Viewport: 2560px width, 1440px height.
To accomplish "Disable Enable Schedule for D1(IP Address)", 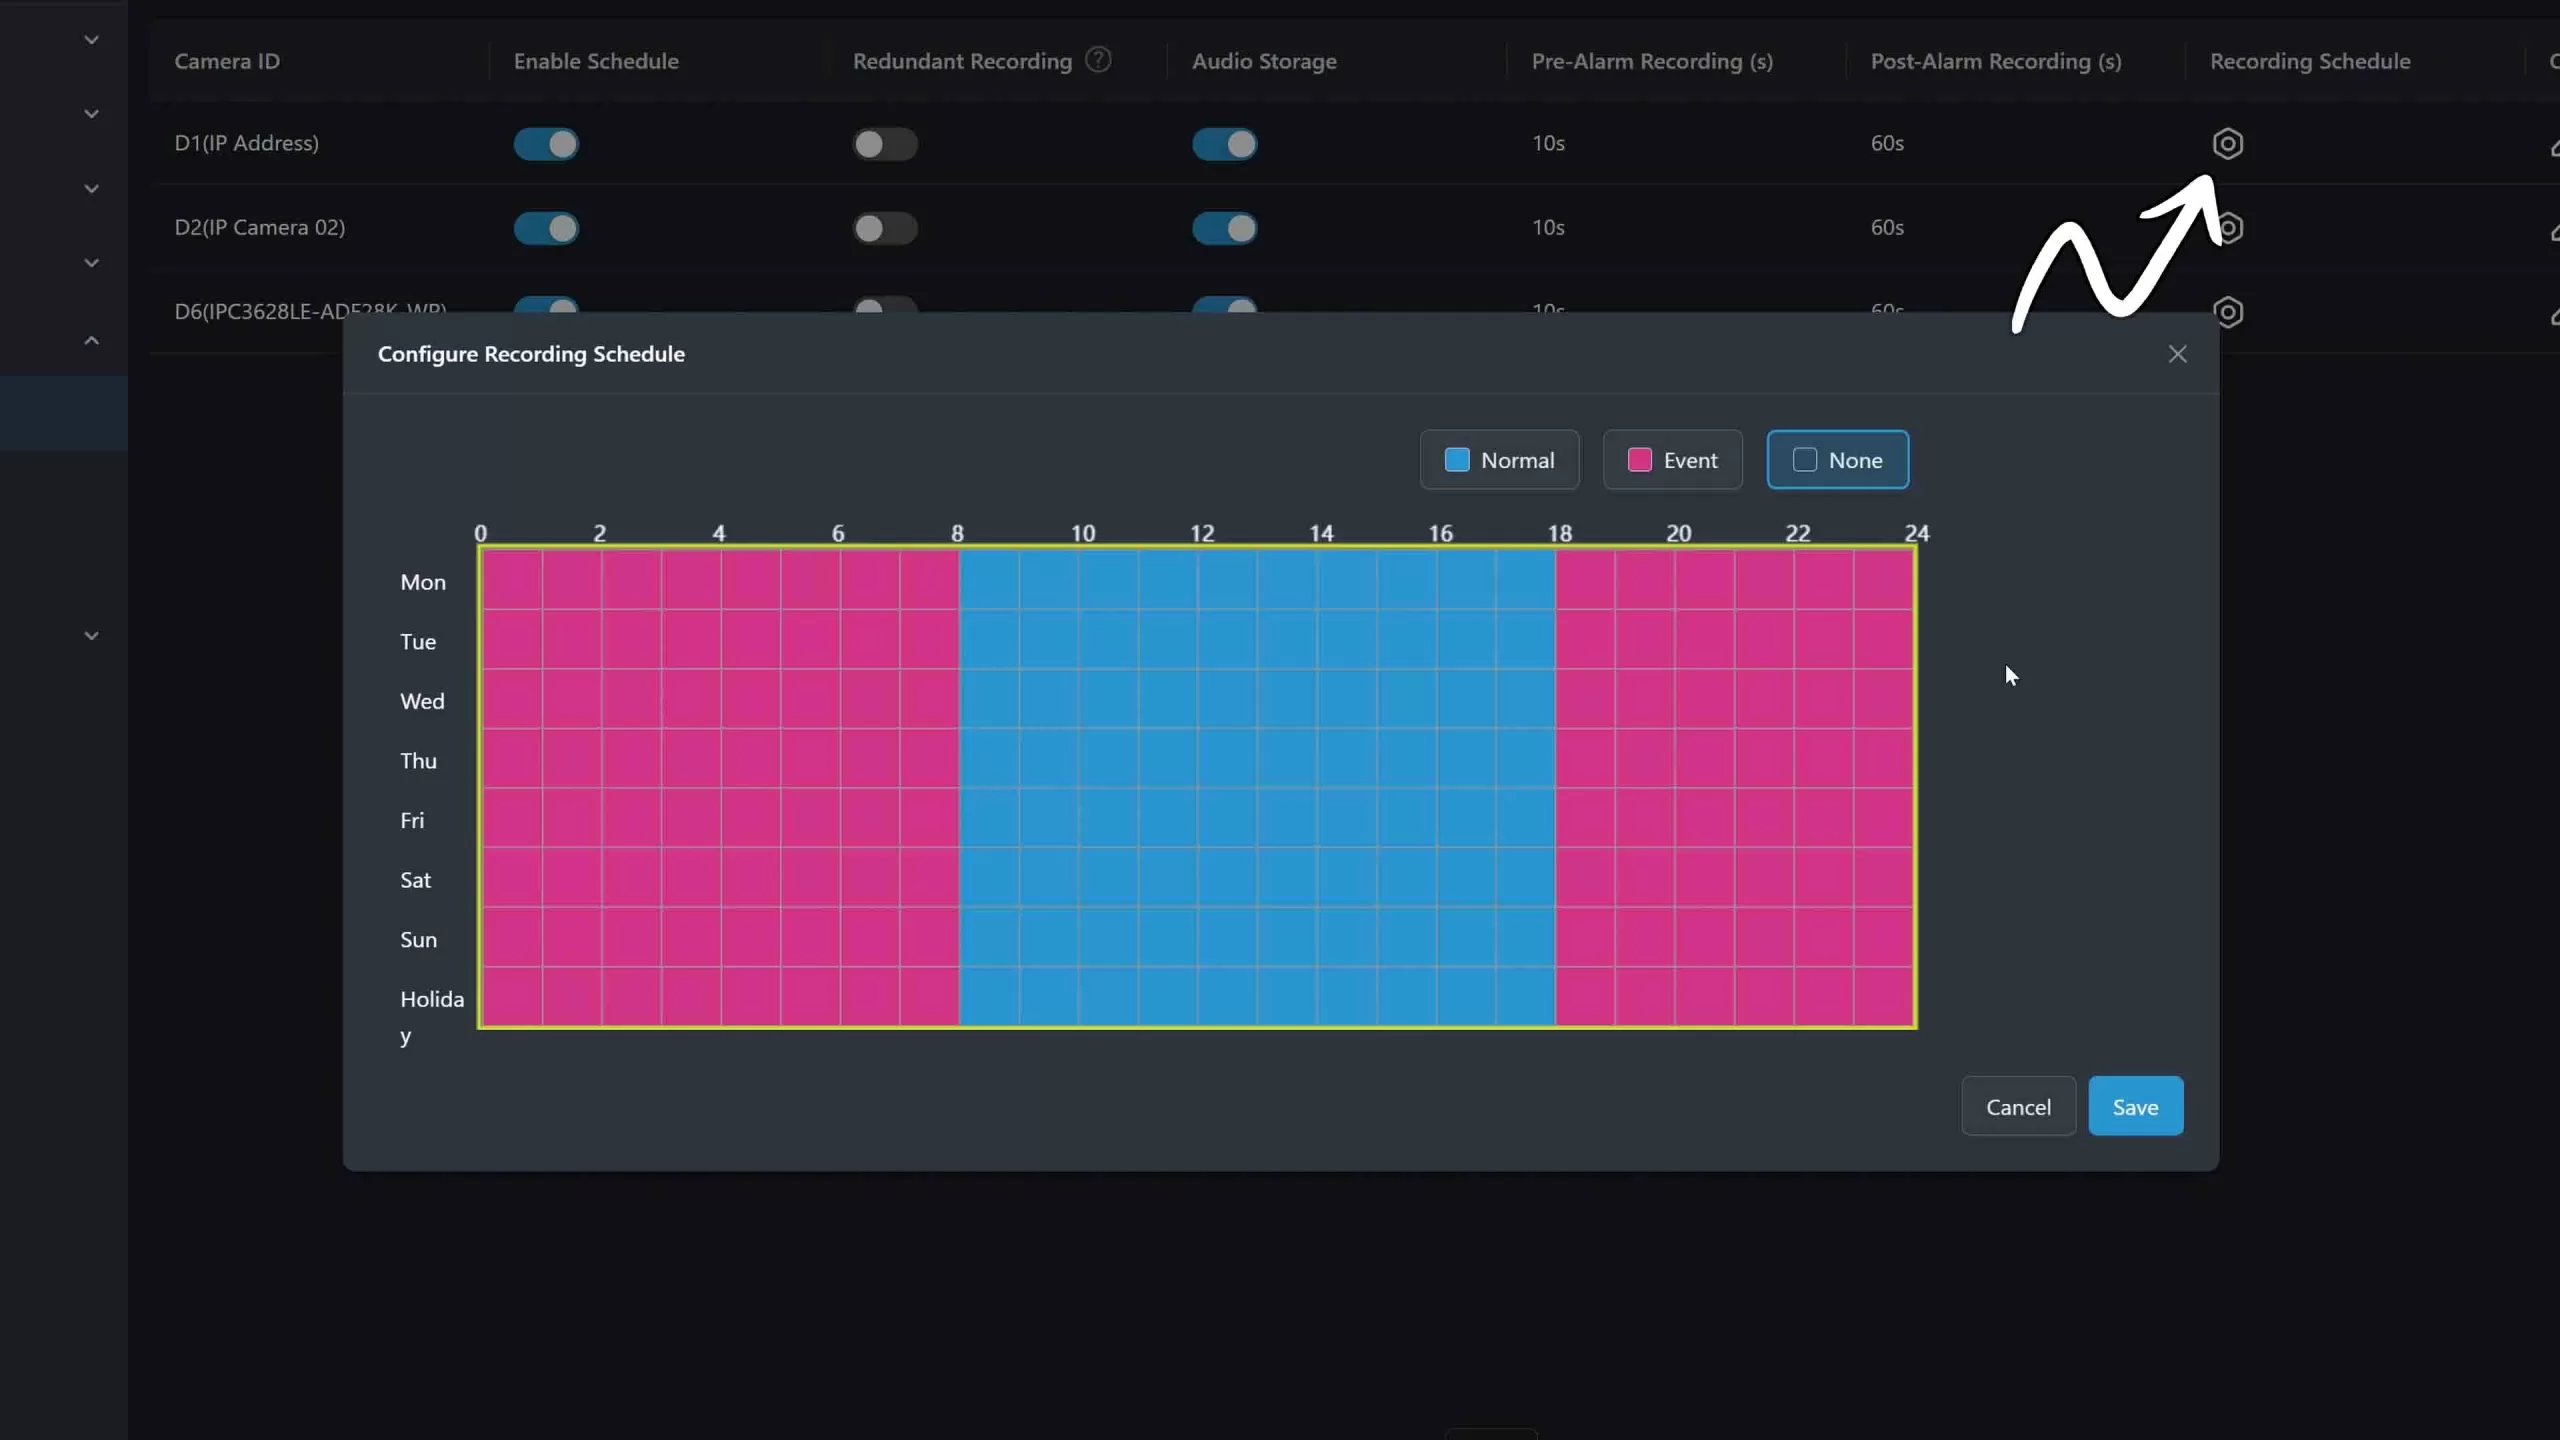I will pos(546,144).
